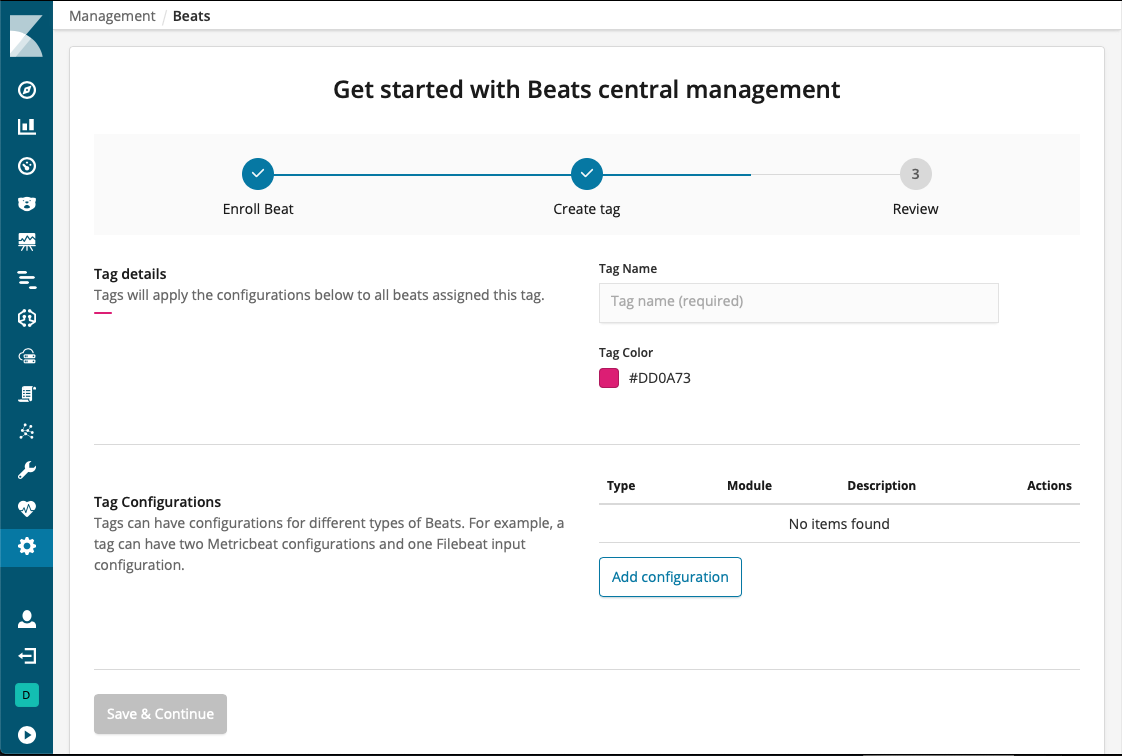Go to the Management breadcrumb
This screenshot has width=1122, height=756.
click(112, 16)
